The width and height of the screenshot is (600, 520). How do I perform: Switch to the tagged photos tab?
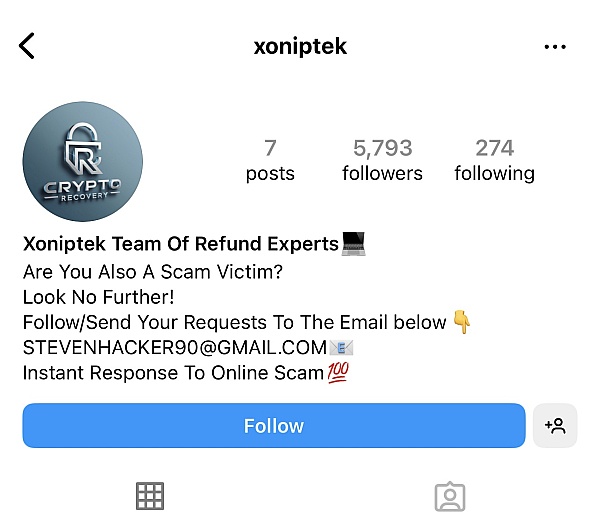click(x=450, y=497)
